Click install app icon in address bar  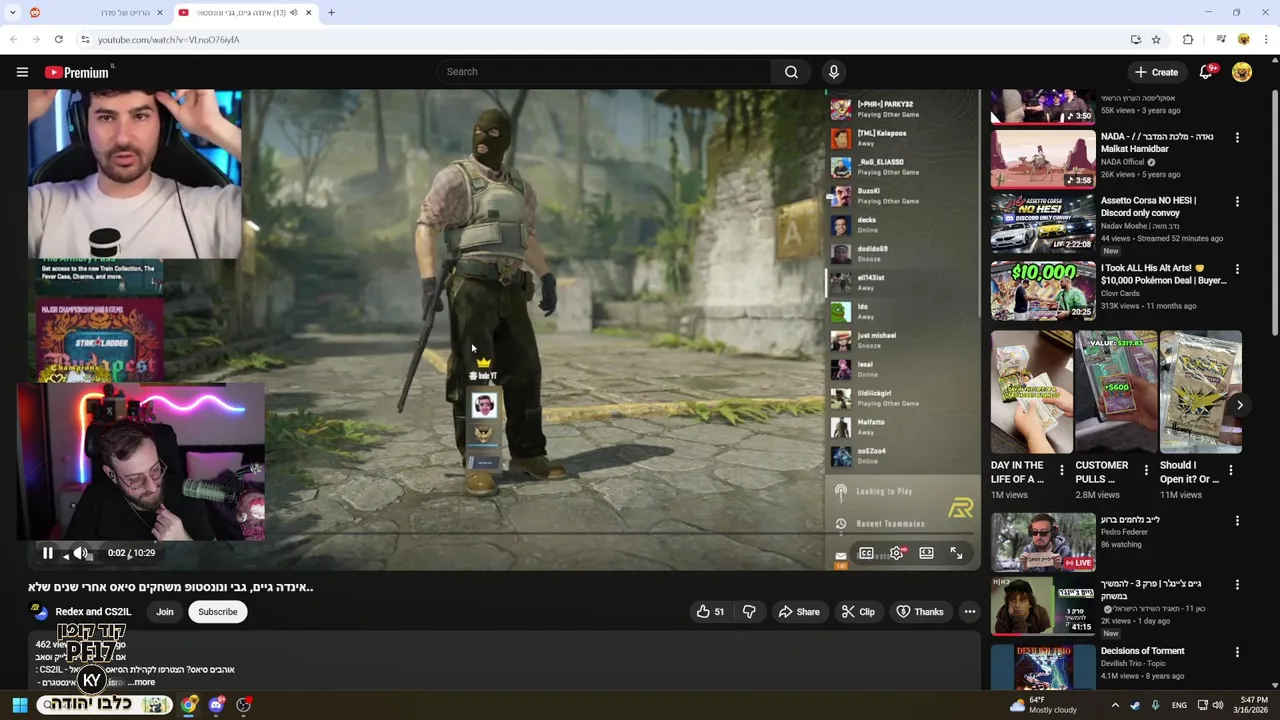click(x=1136, y=40)
